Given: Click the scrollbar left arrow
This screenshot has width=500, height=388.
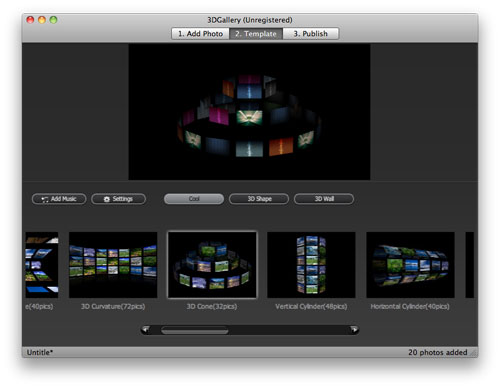Looking at the screenshot, I should pos(145,330).
